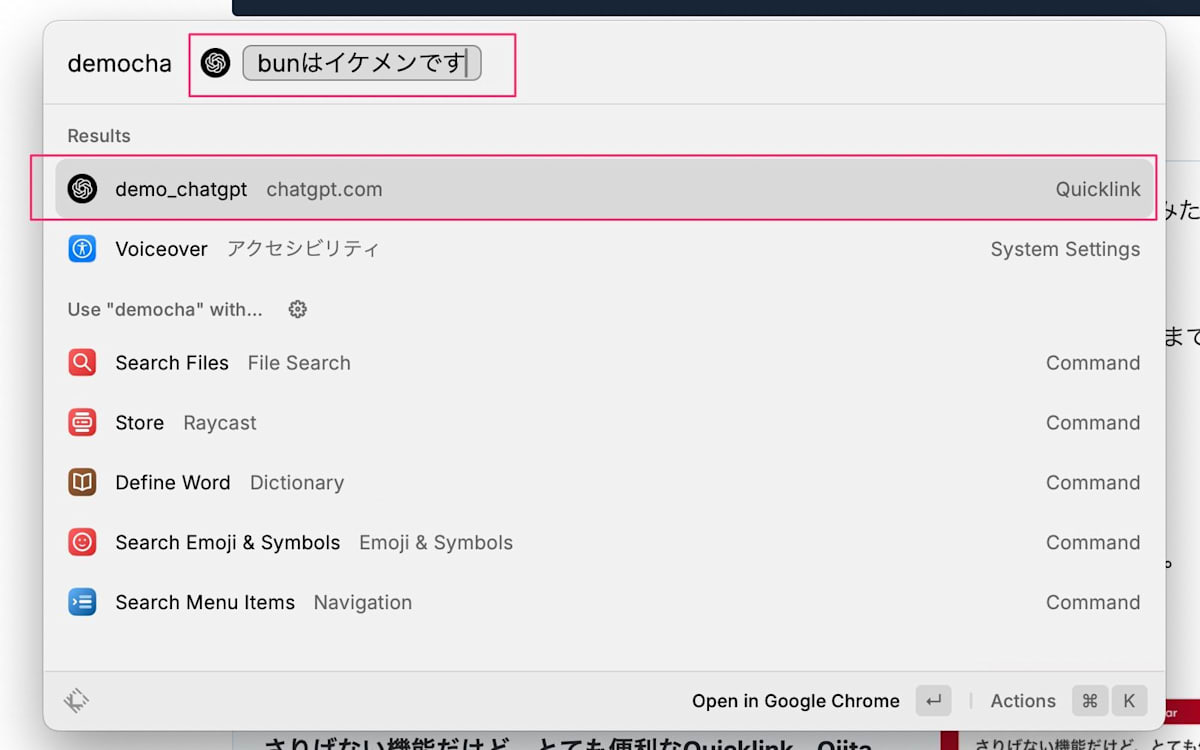Click the ChatGPT icon beside the argument field

pyautogui.click(x=215, y=63)
